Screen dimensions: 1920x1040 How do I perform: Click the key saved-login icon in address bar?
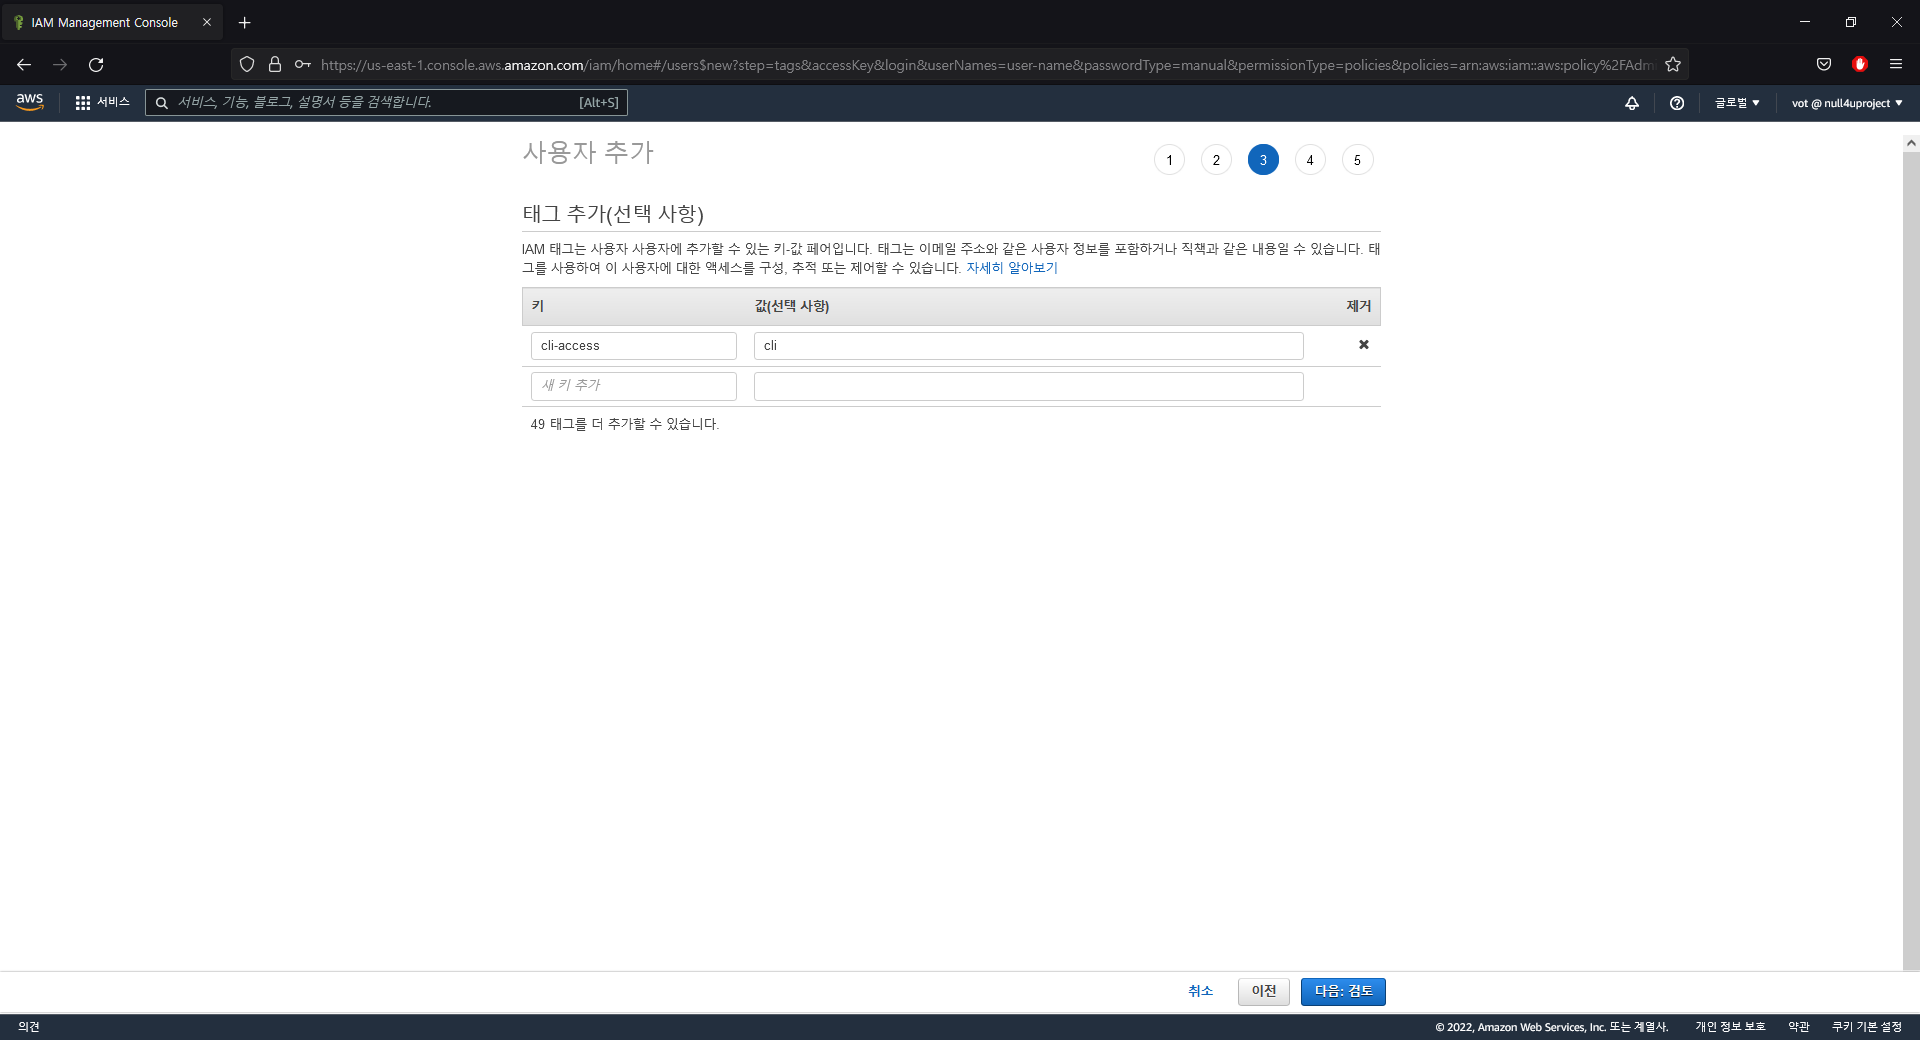[x=303, y=65]
